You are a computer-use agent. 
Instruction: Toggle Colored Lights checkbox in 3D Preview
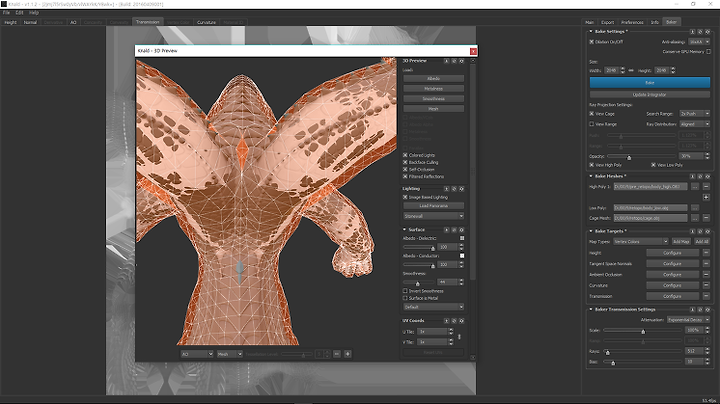405,155
